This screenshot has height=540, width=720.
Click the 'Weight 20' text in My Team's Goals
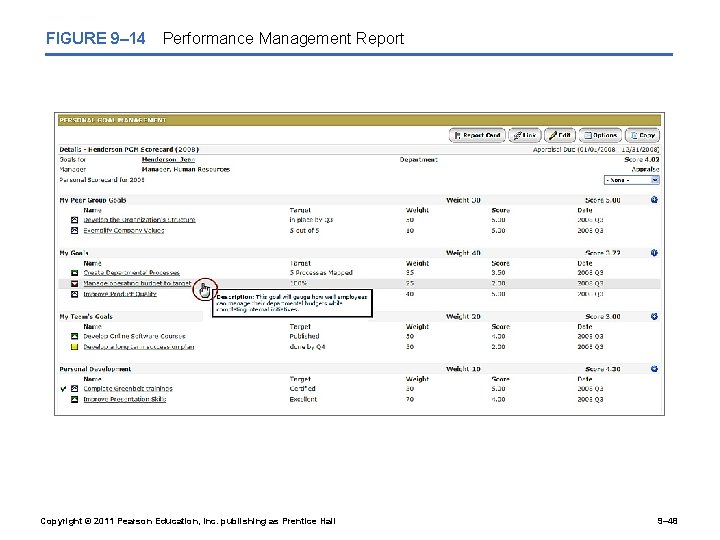click(463, 316)
